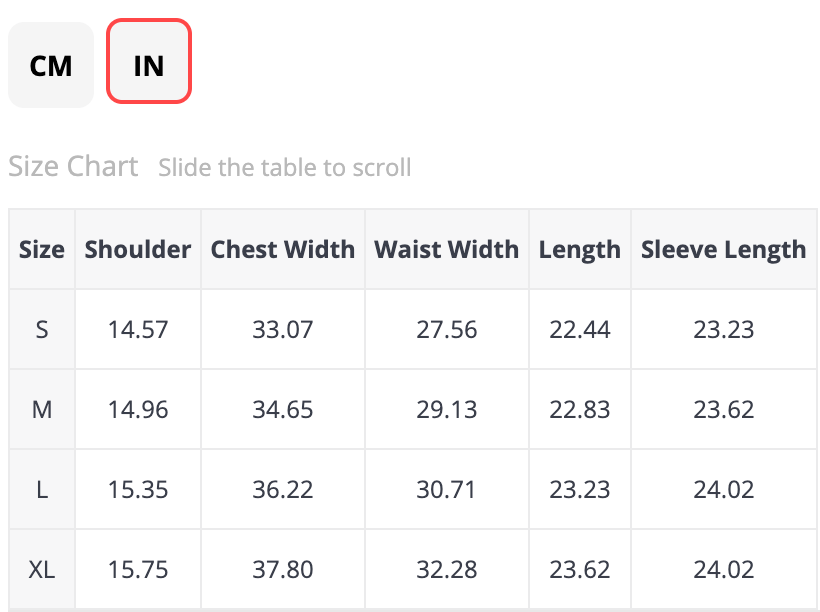Switch size units to CM
820x612 pixels.
[51, 66]
